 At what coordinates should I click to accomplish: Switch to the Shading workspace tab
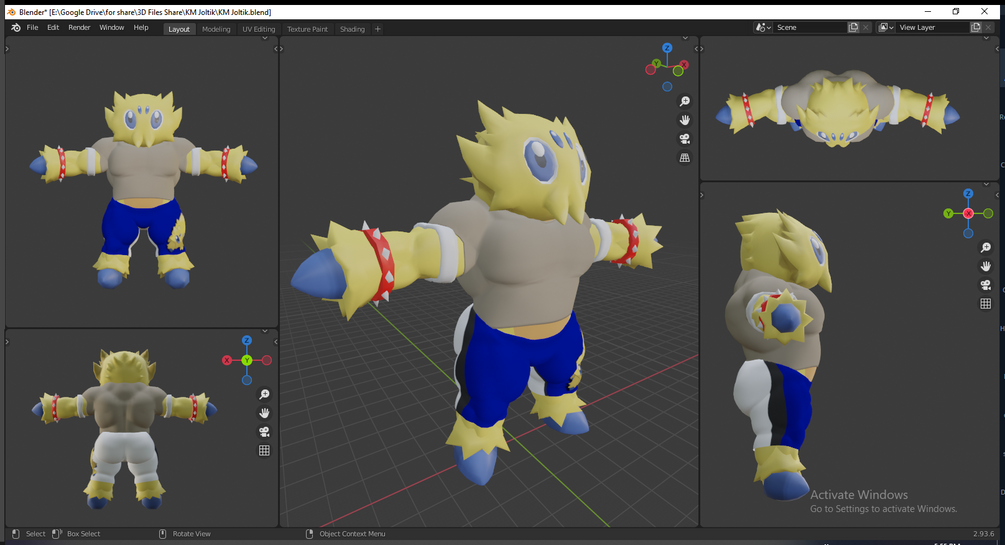(x=352, y=29)
